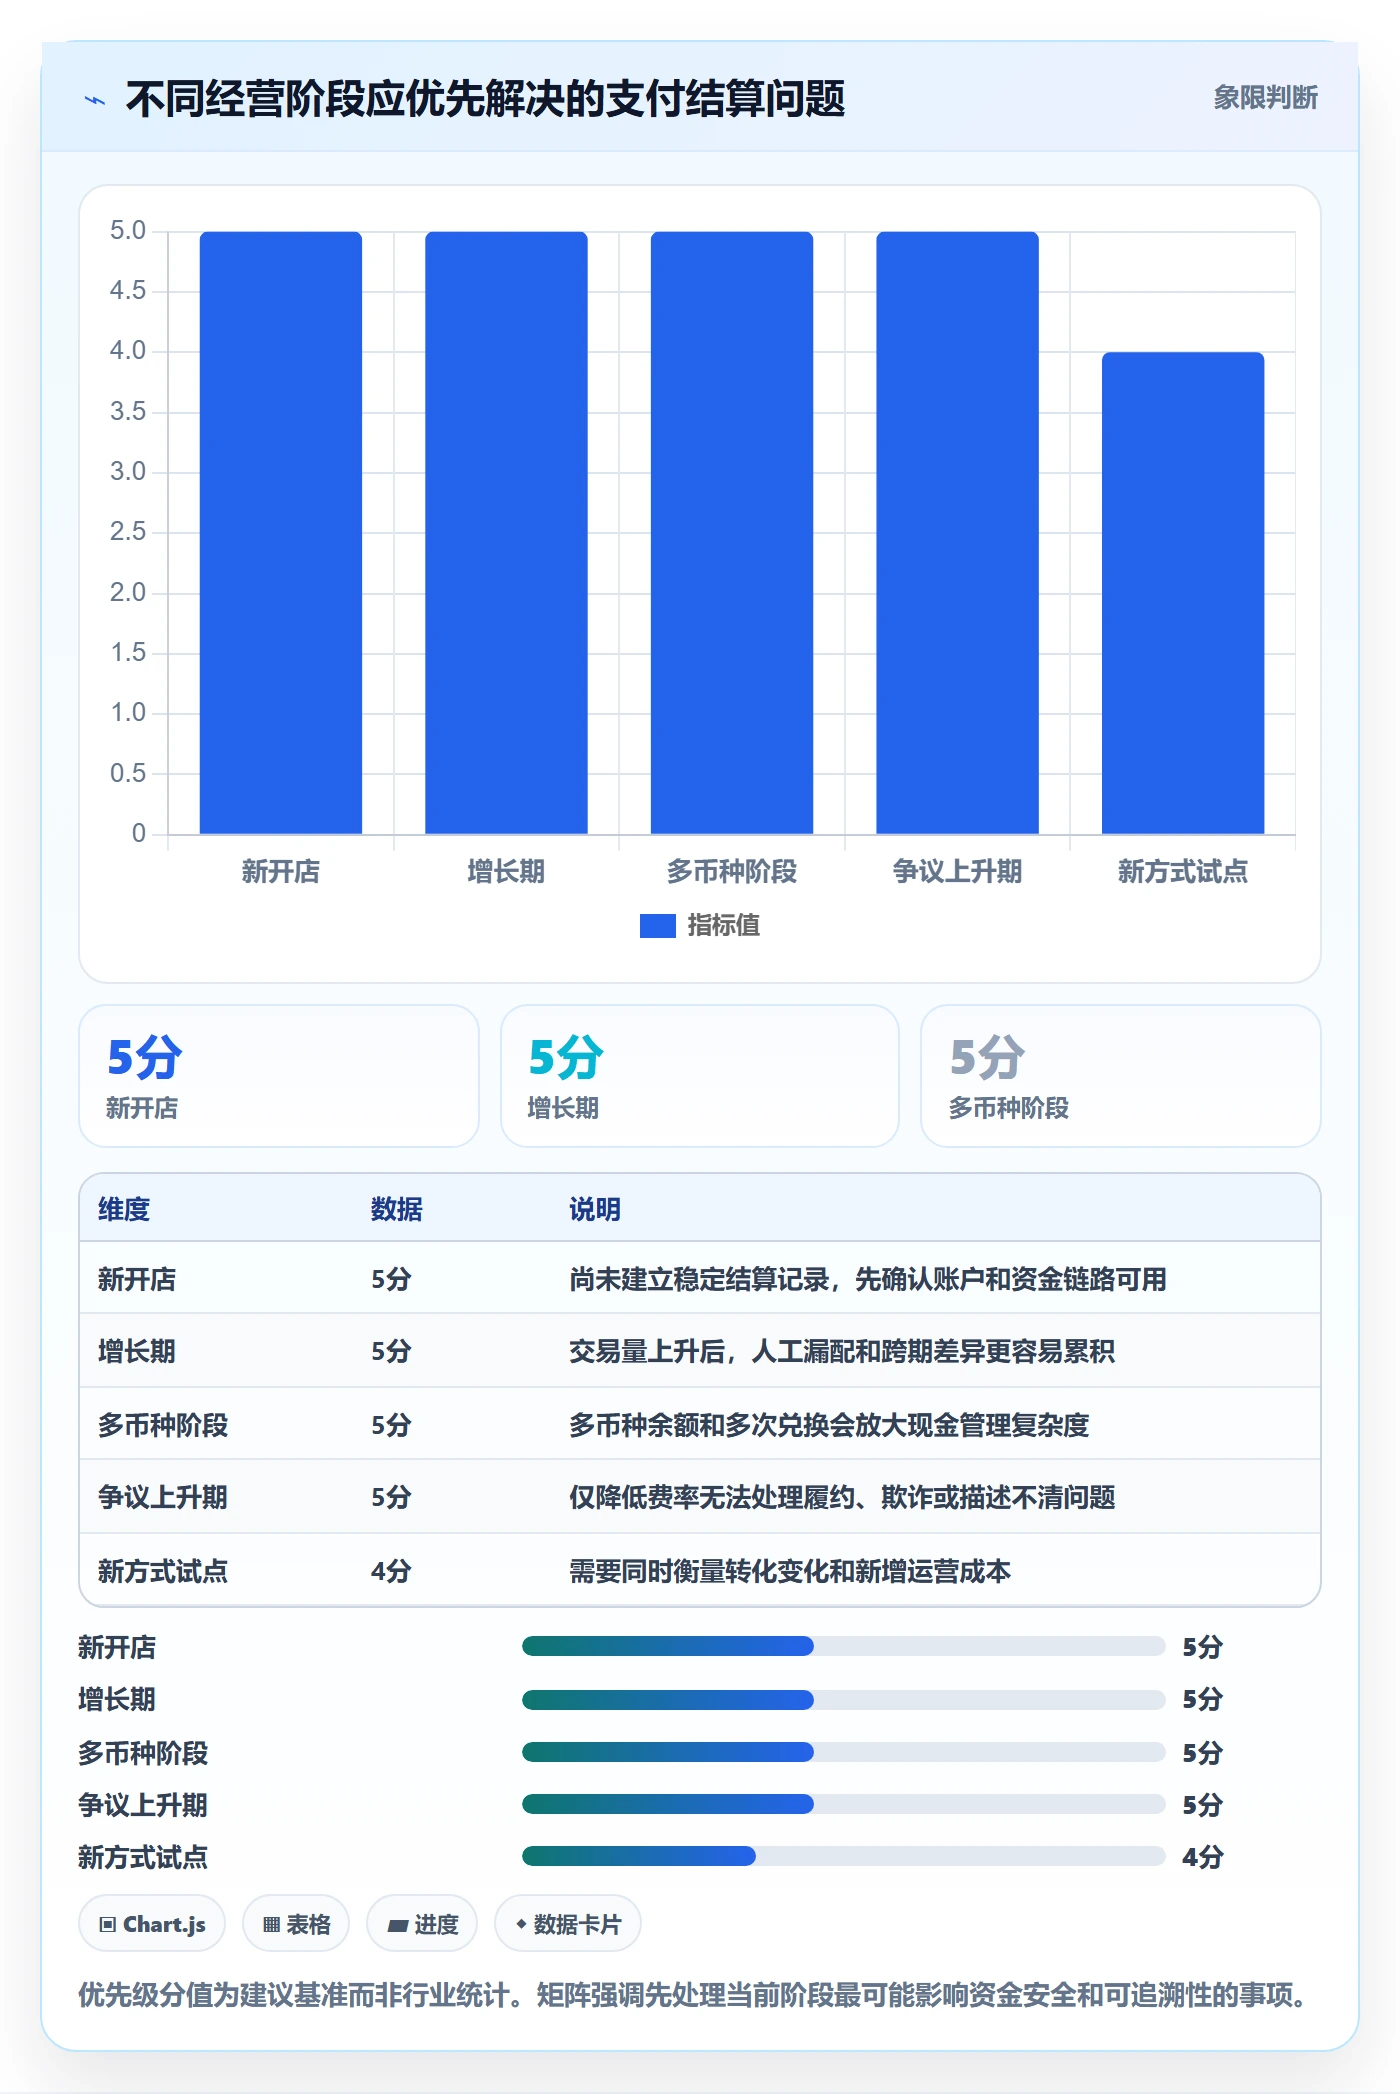Click the 争议上升期 progress bar

(x=844, y=1804)
